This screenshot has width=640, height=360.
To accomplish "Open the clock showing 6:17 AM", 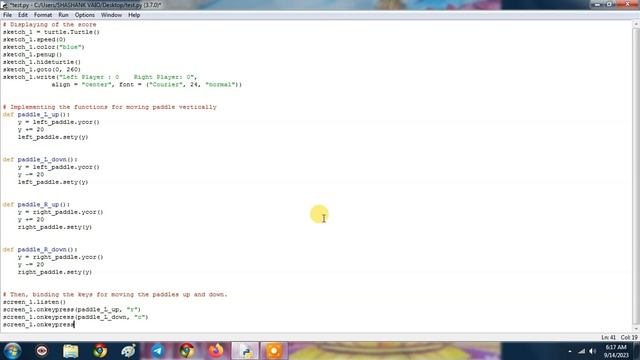I will pyautogui.click(x=616, y=347).
